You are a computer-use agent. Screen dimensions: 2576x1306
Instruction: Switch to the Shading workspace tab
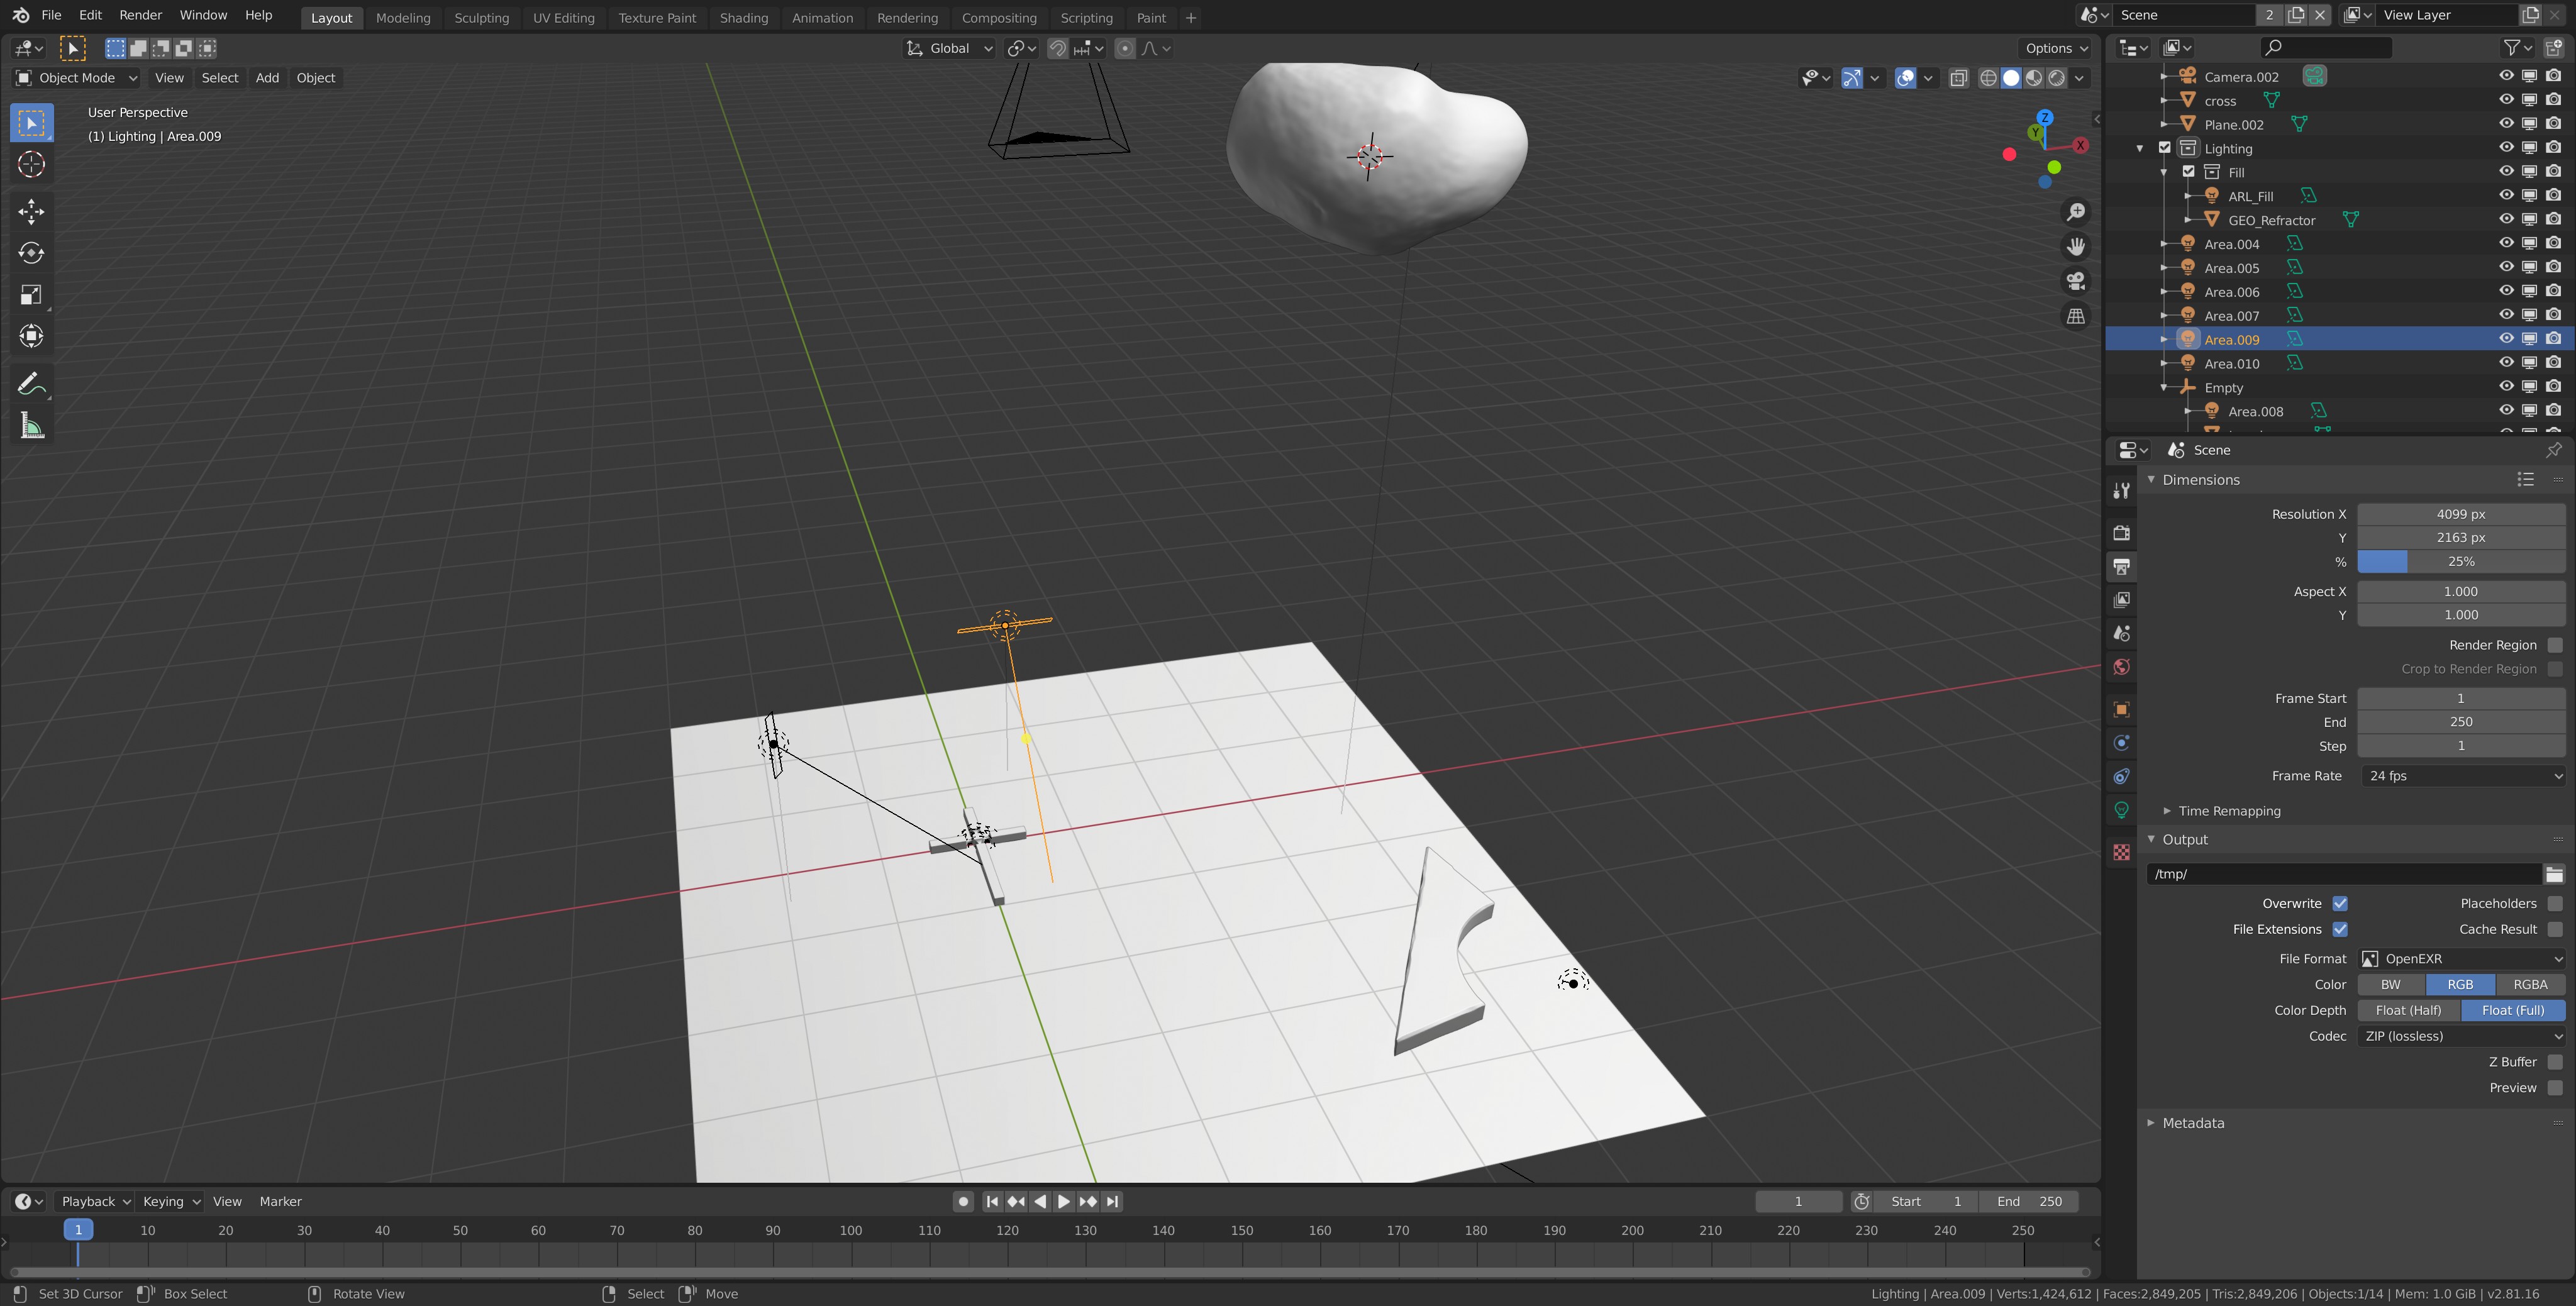743,17
